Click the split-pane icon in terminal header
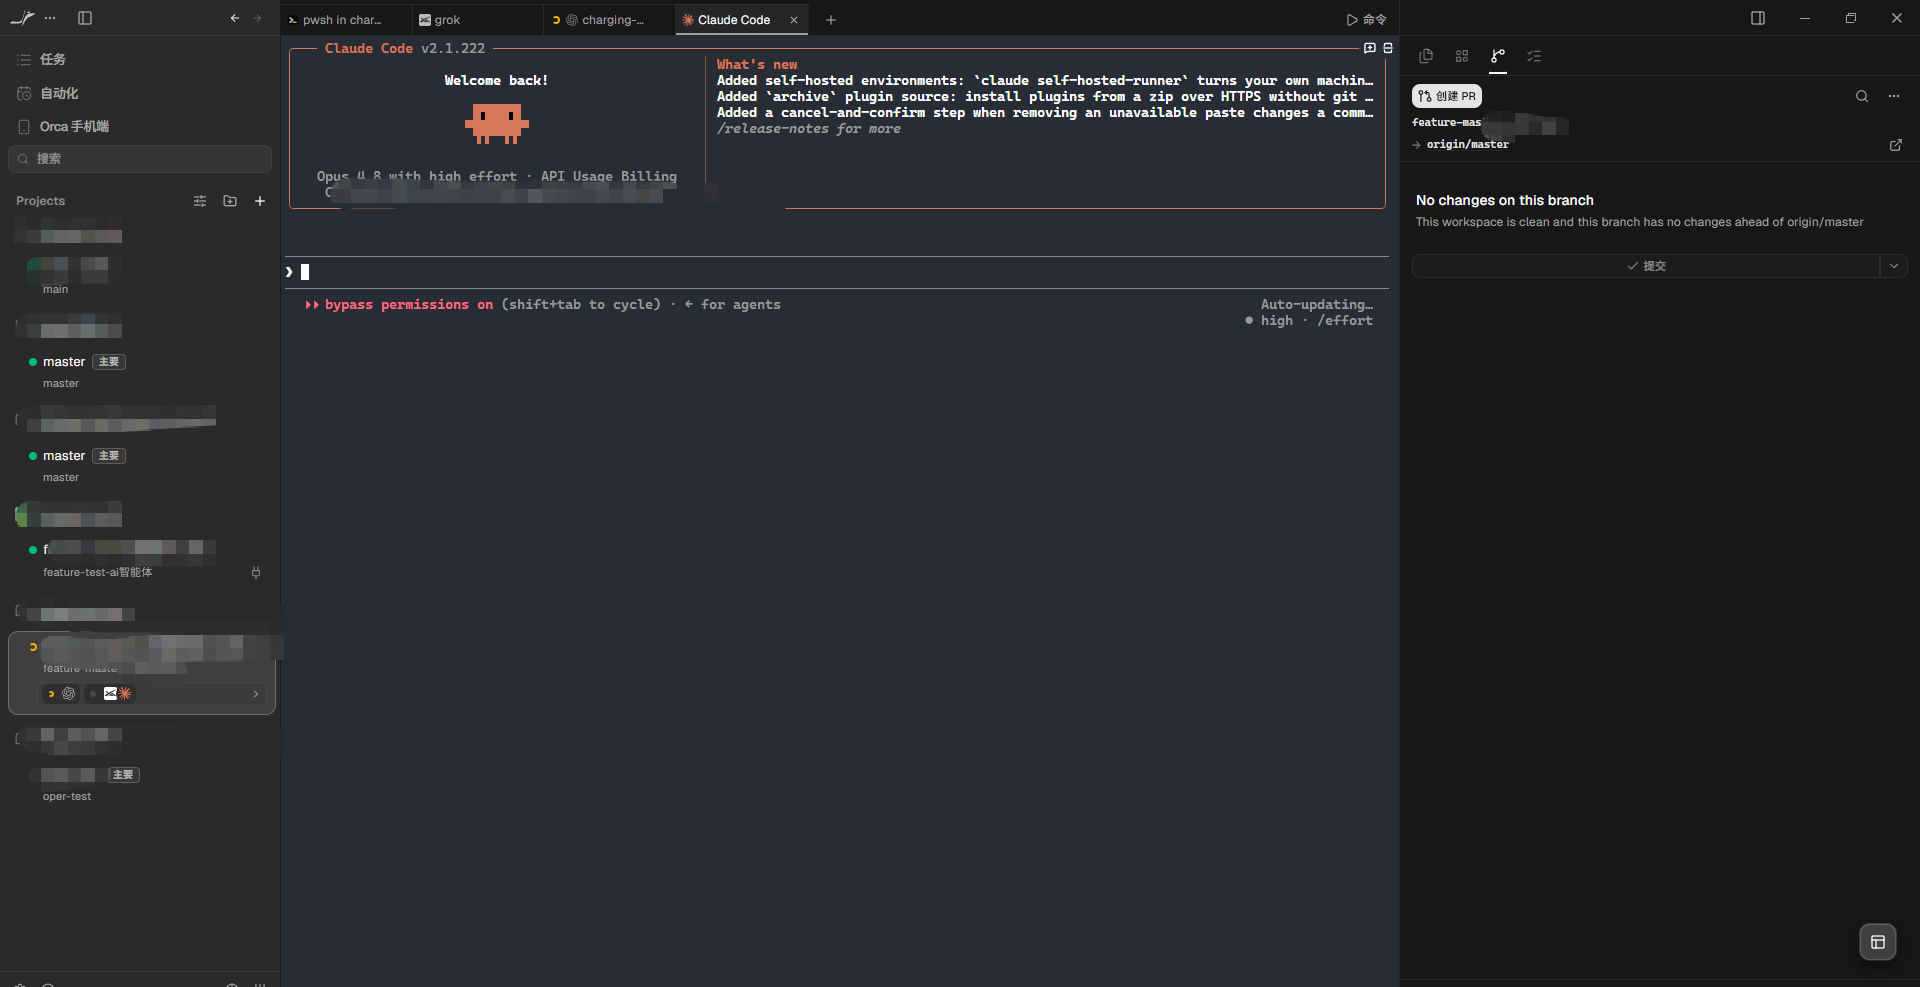The height and width of the screenshot is (987, 1920). tap(1388, 48)
